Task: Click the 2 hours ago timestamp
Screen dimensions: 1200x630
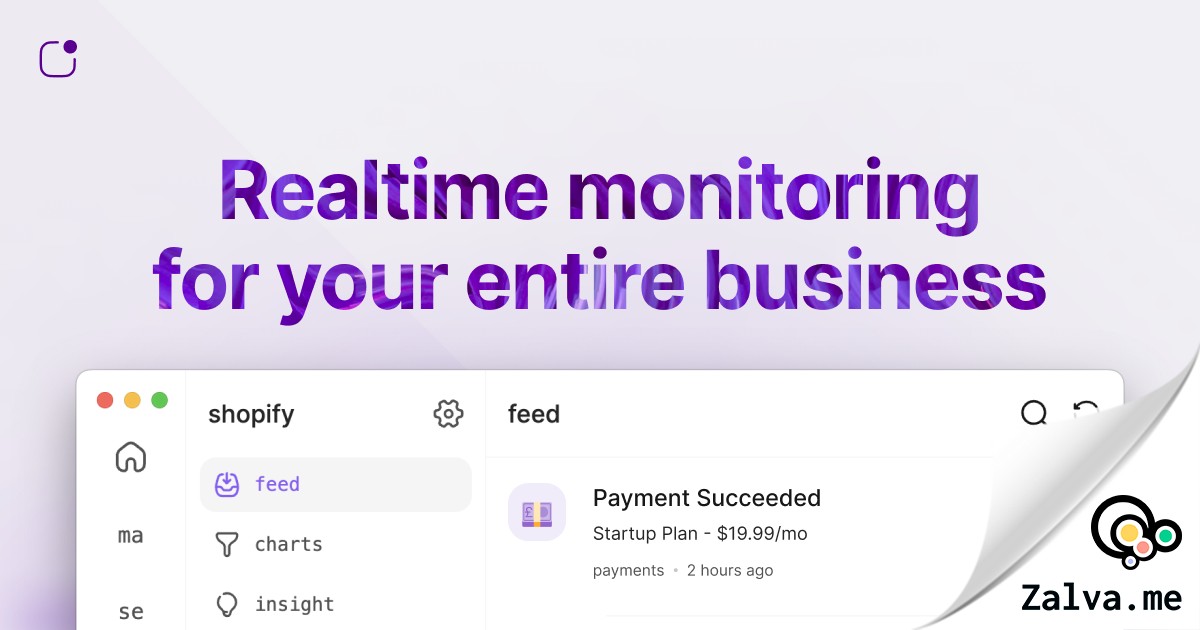Action: (730, 570)
